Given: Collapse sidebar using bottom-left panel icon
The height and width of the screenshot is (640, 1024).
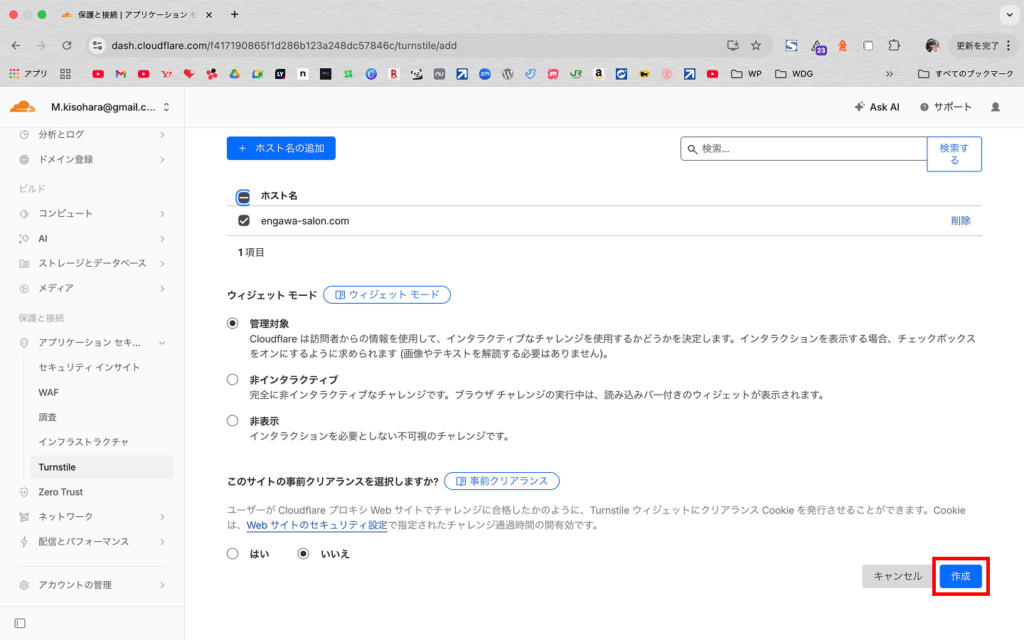Looking at the screenshot, I should pyautogui.click(x=20, y=623).
